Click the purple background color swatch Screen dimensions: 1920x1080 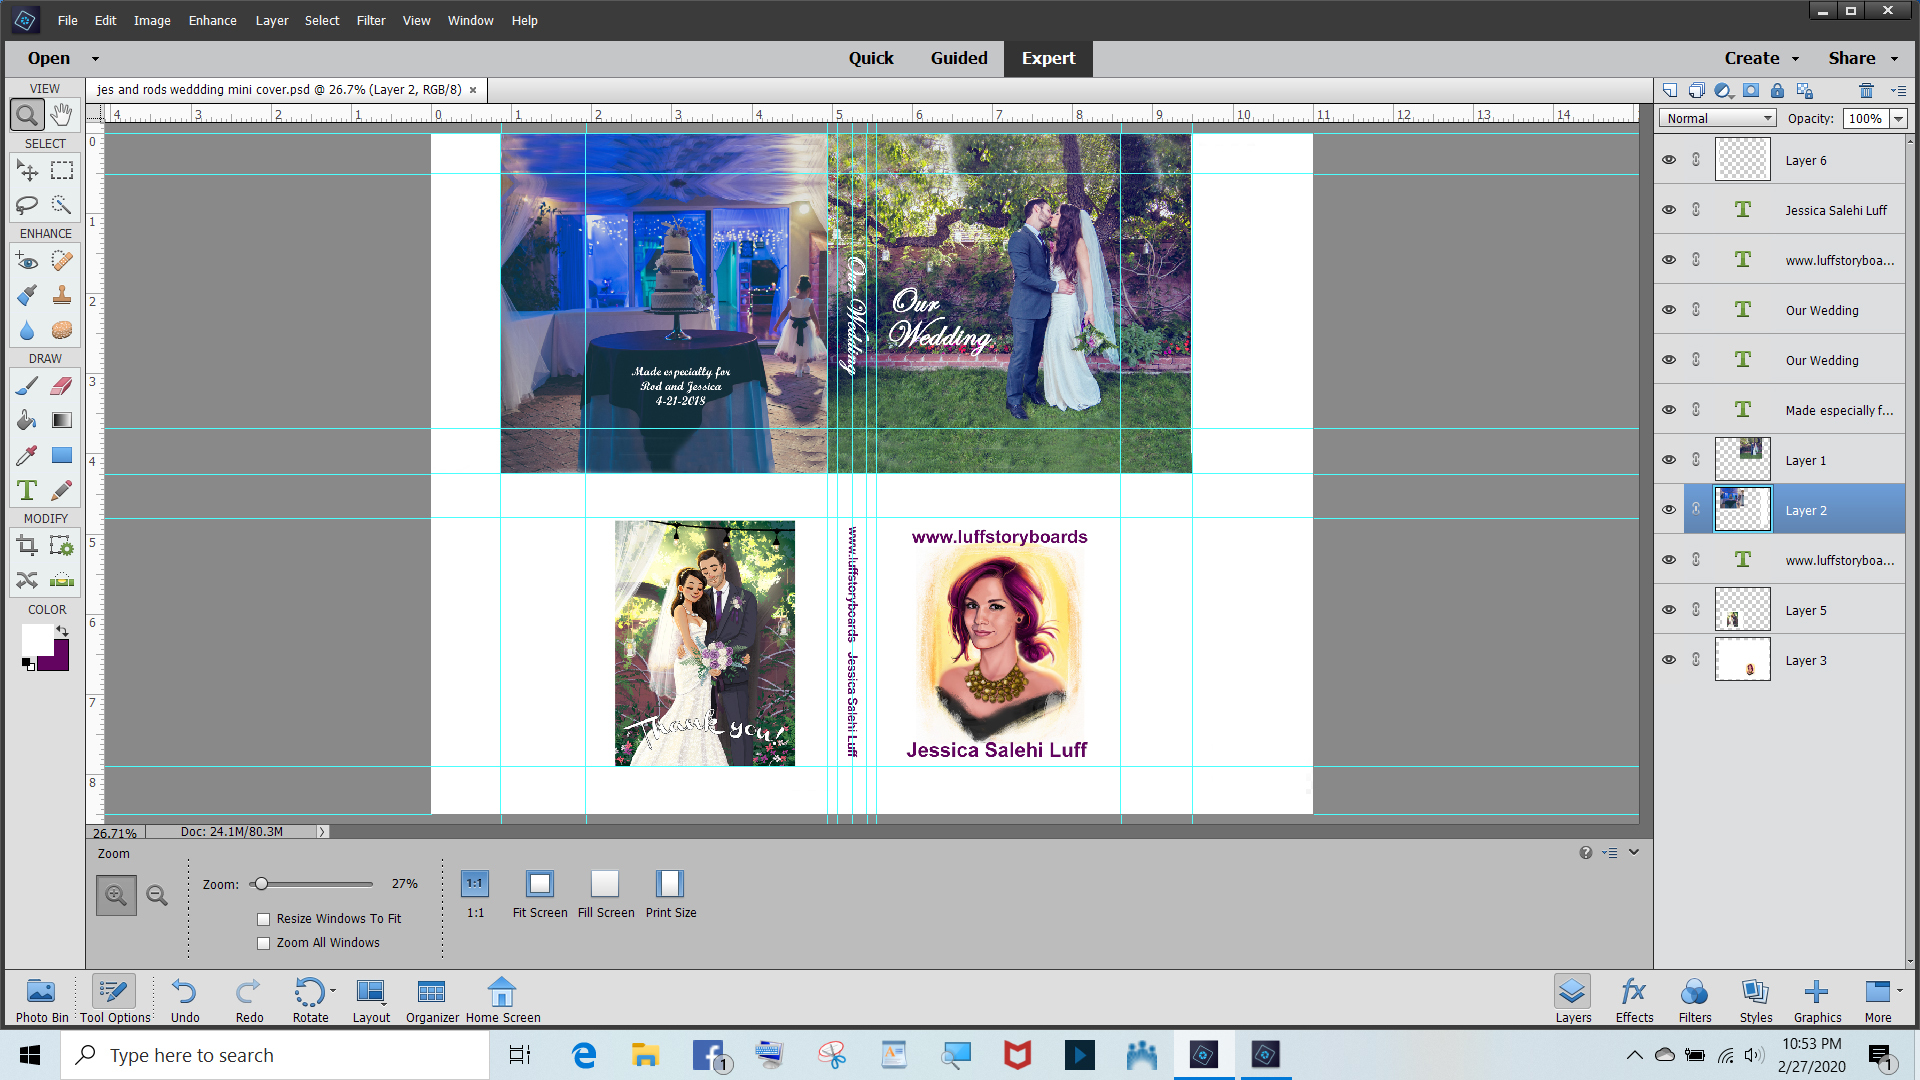57,658
